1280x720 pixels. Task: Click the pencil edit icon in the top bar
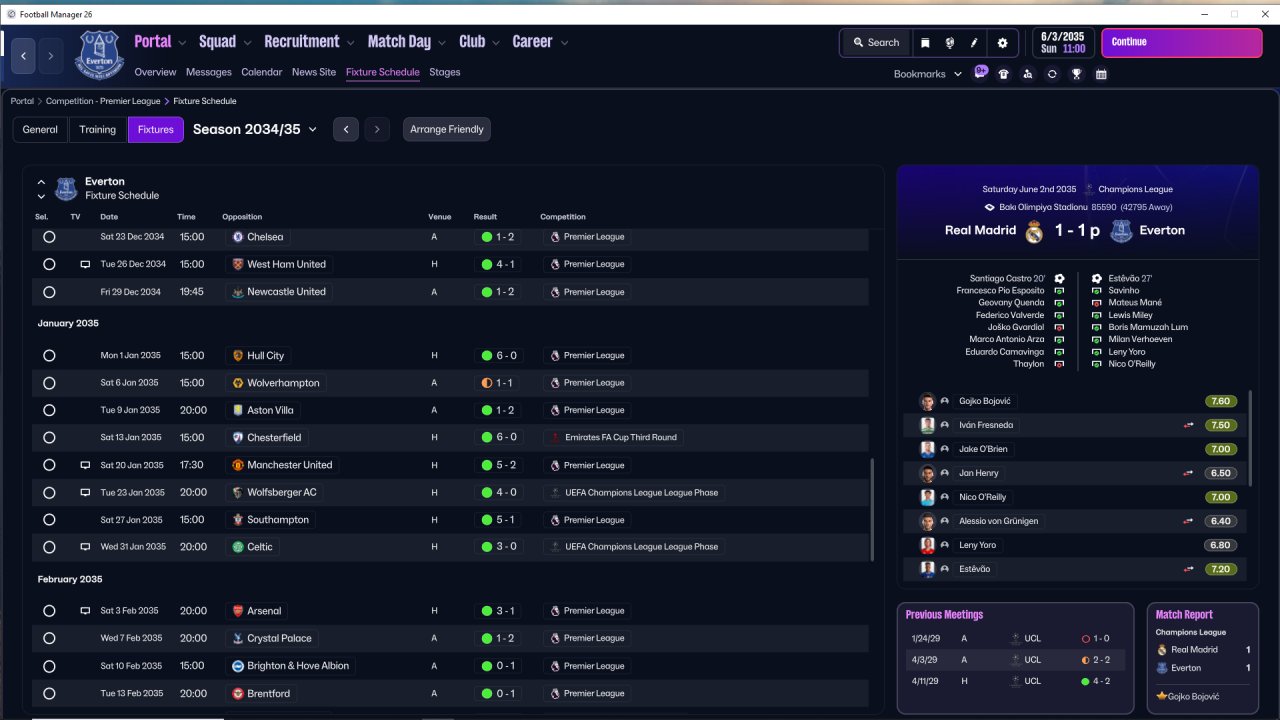974,43
